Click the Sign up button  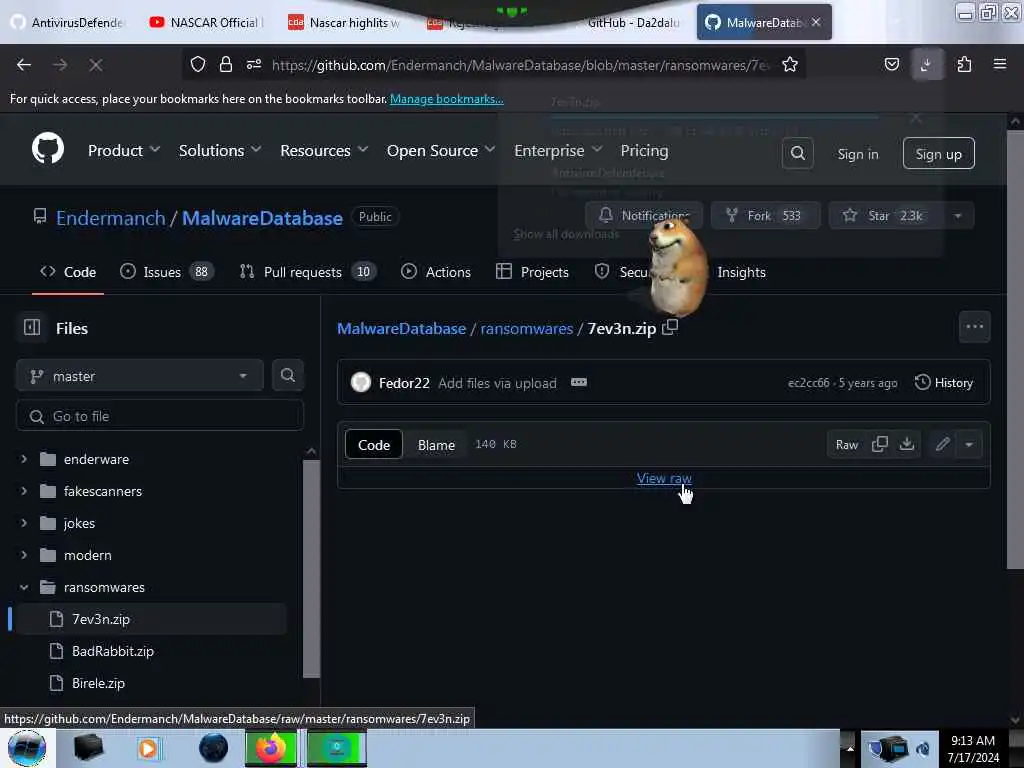point(938,153)
